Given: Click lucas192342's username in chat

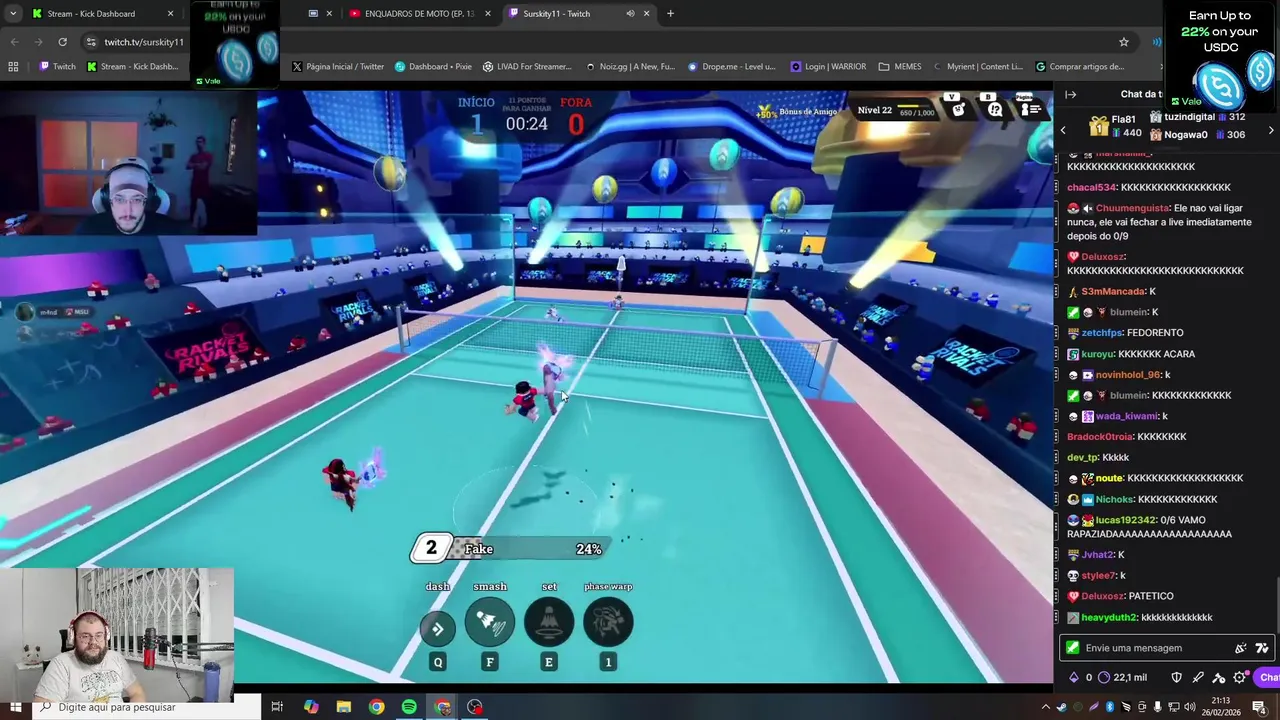Looking at the screenshot, I should point(1126,520).
